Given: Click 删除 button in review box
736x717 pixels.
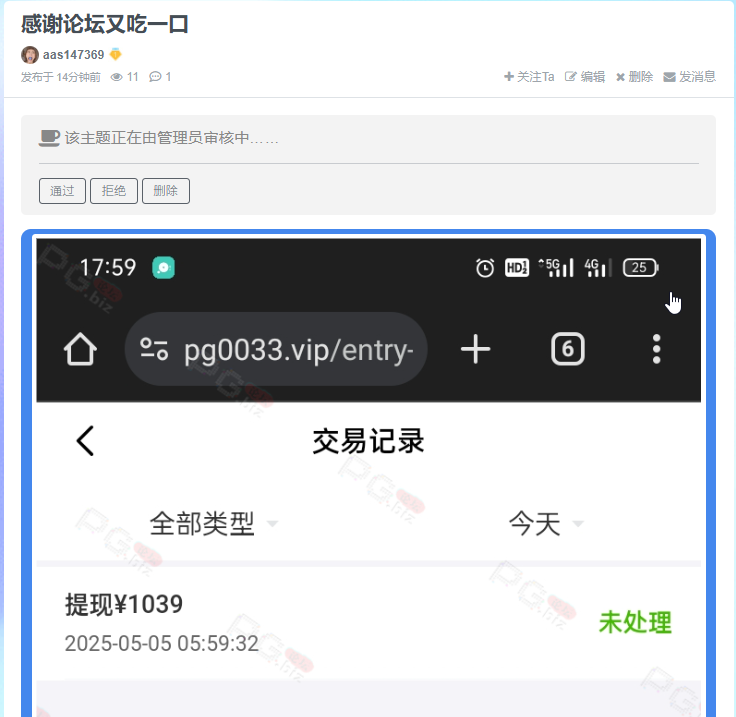Looking at the screenshot, I should 166,191.
